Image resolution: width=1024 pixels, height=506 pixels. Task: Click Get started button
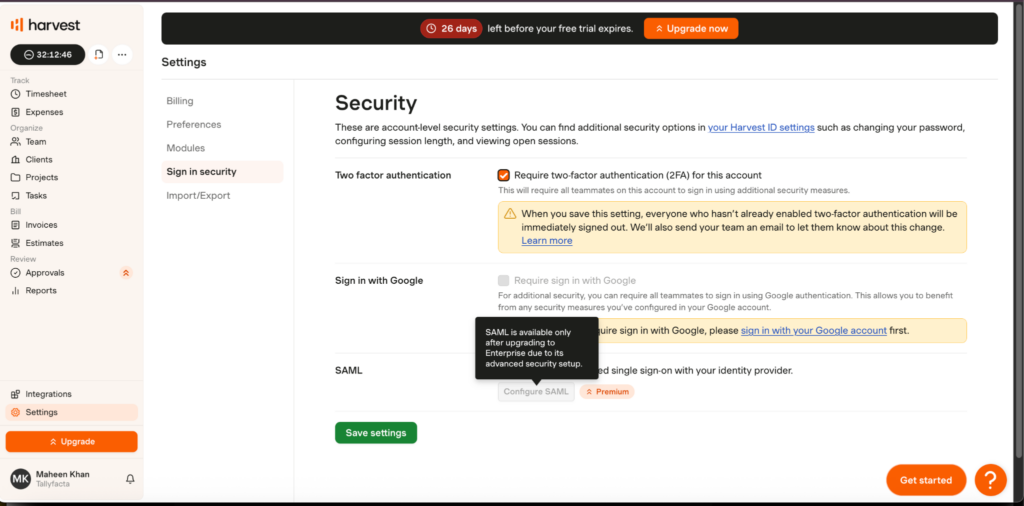coord(926,481)
